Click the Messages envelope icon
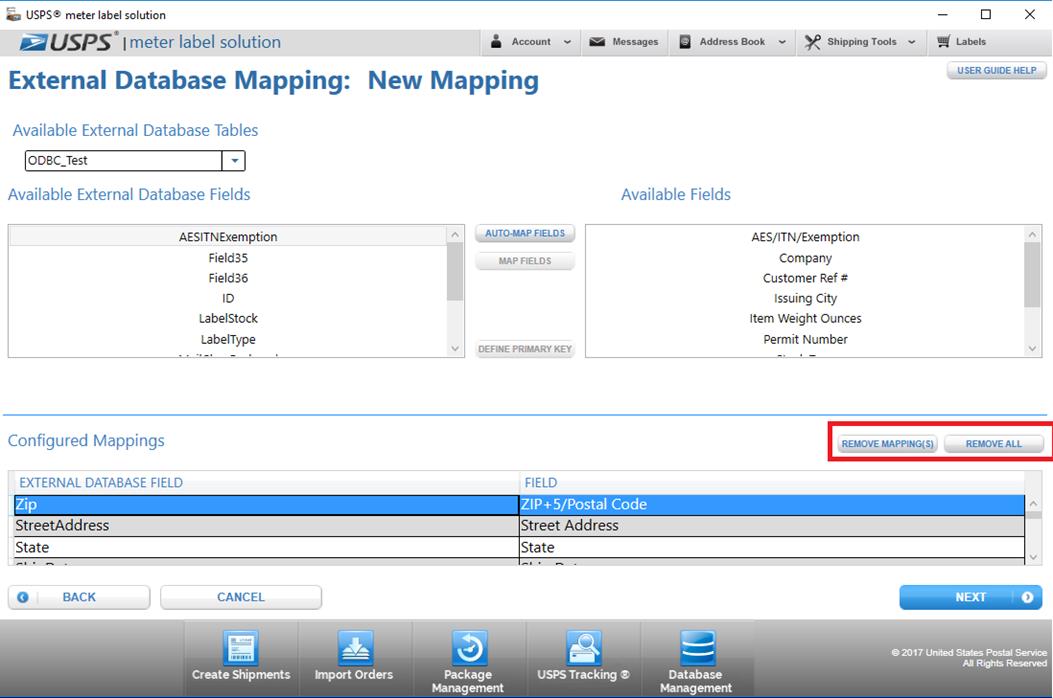1053x698 pixels. click(597, 42)
